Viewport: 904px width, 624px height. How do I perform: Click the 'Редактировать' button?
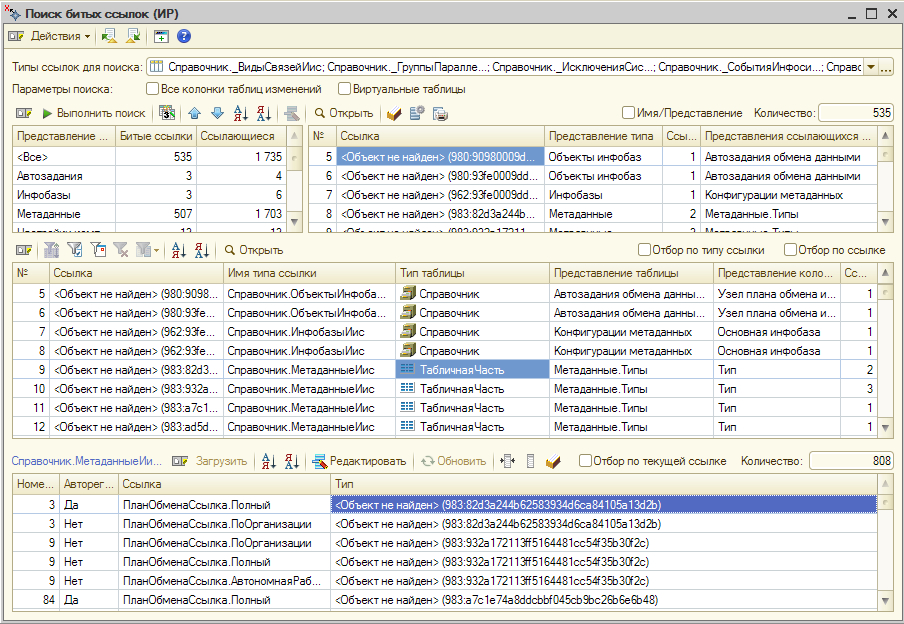(360, 461)
